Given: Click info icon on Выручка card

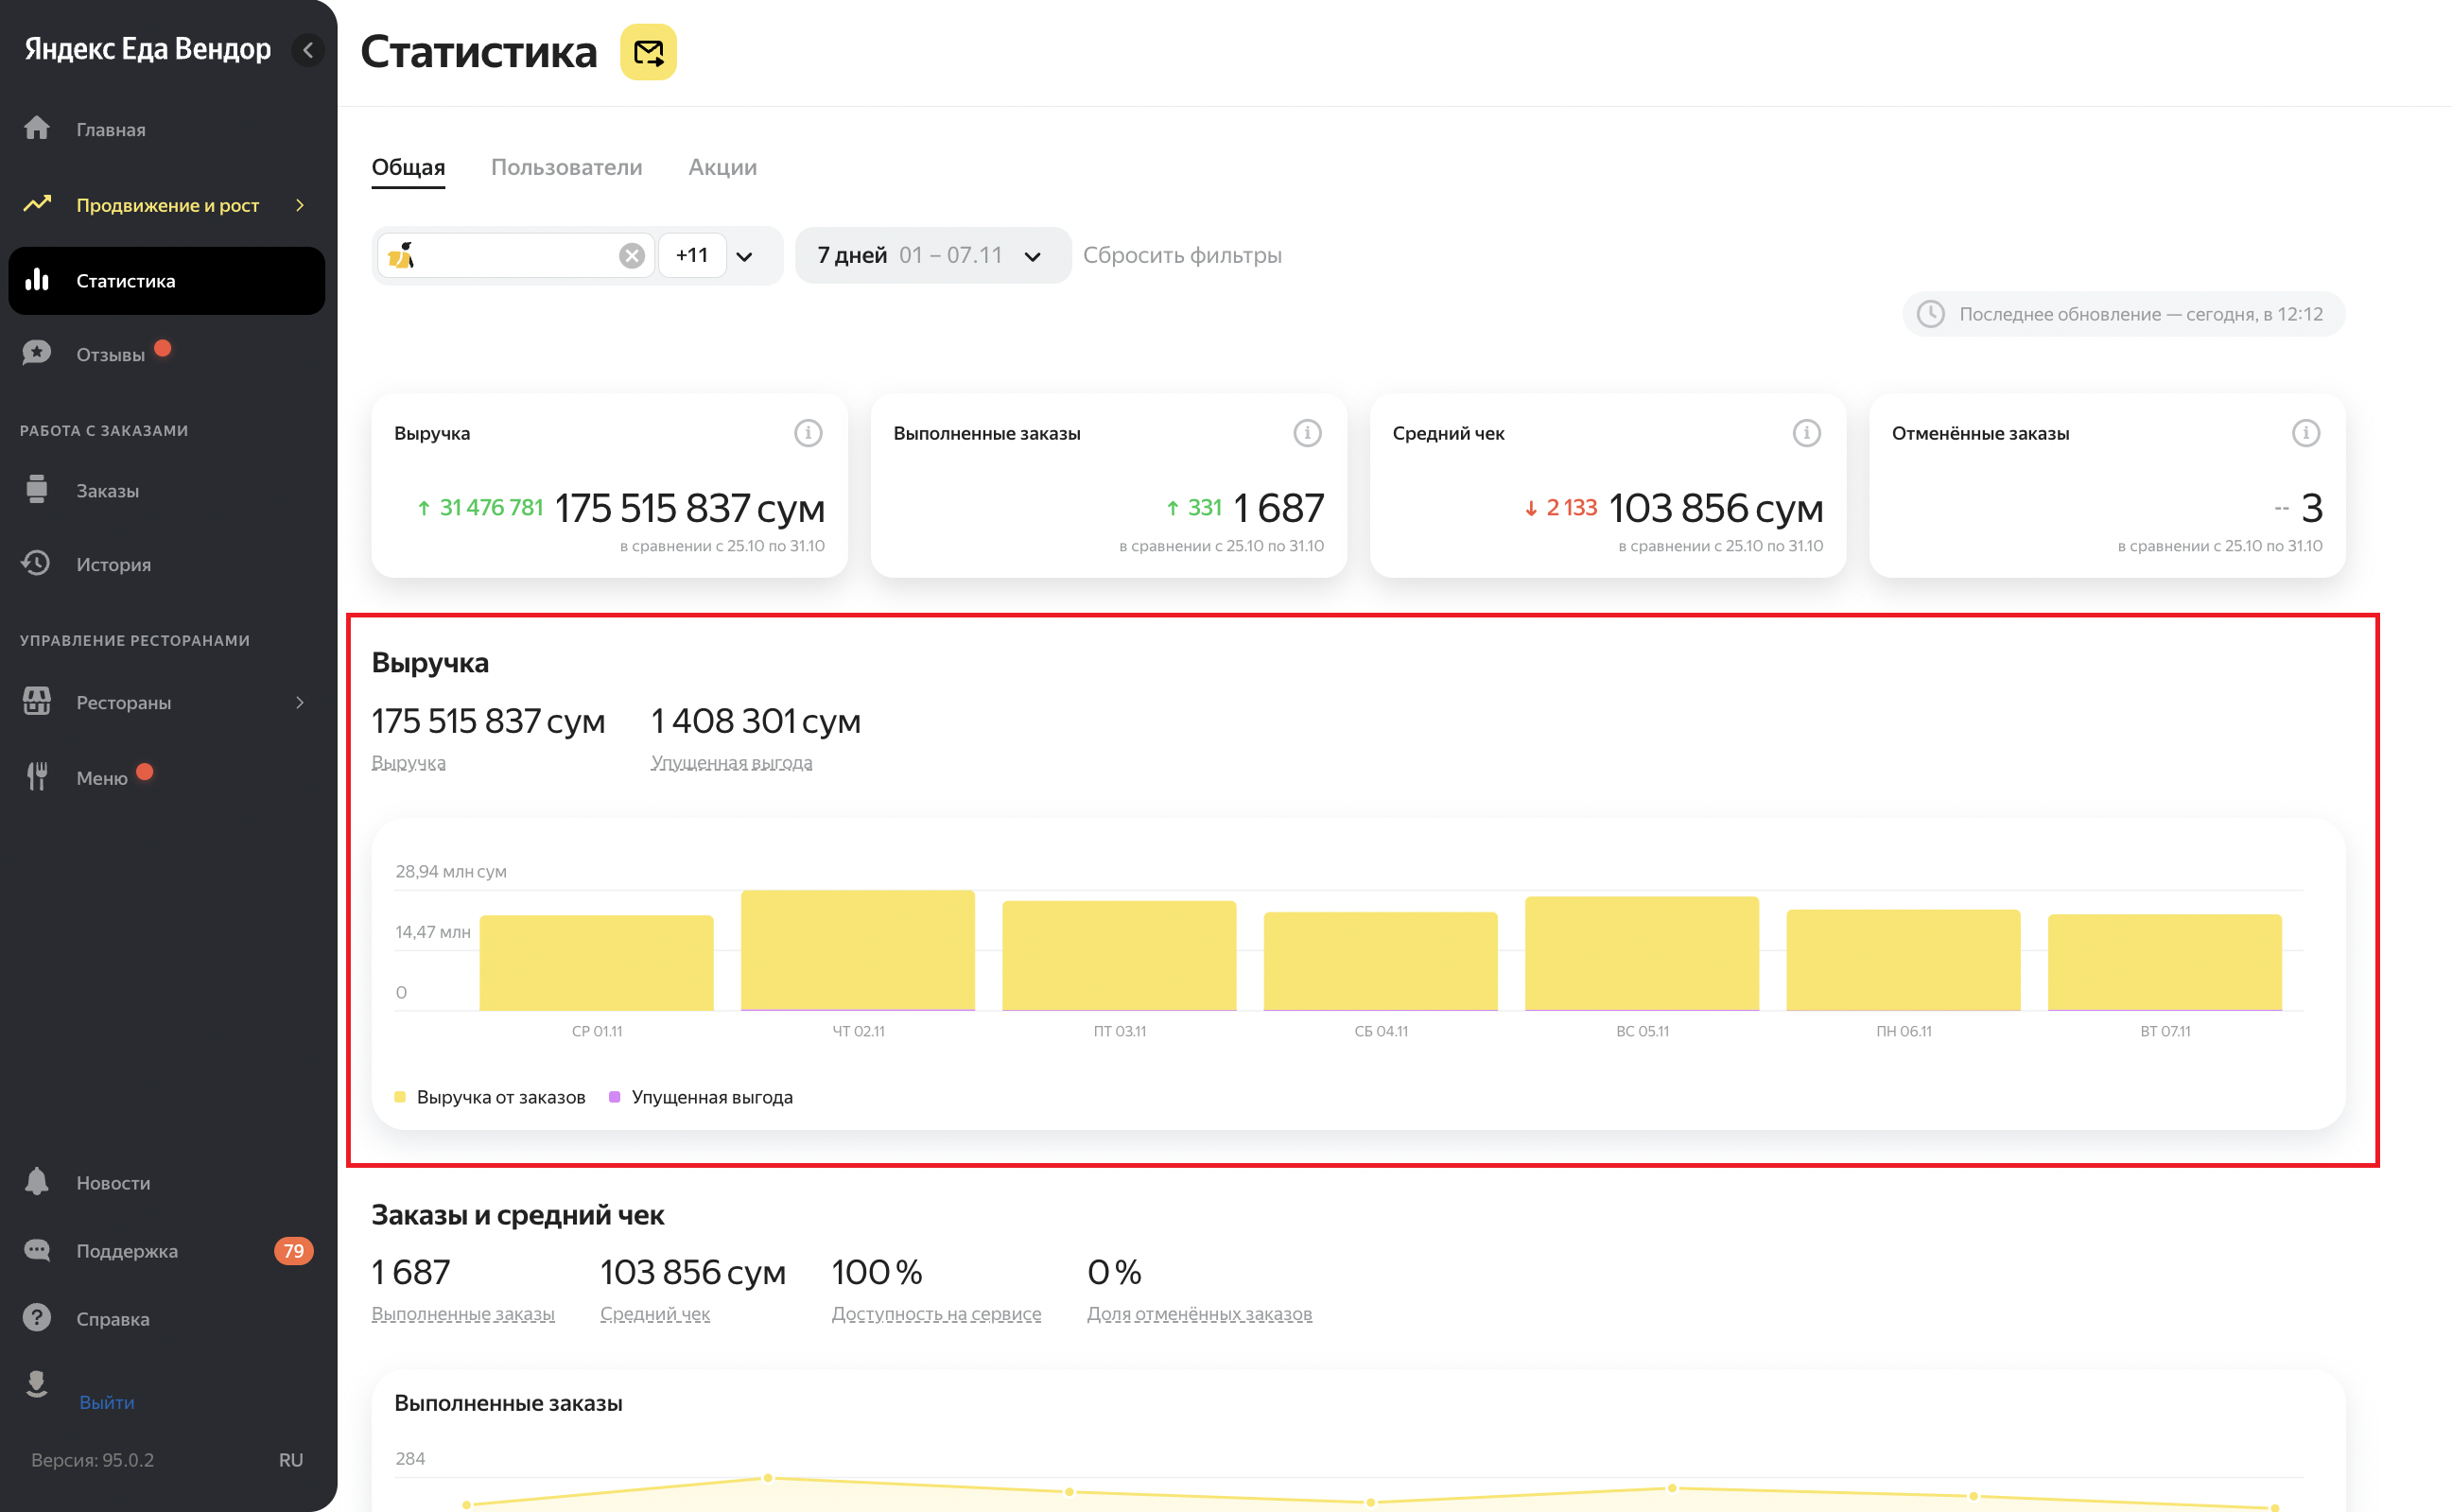Looking at the screenshot, I should (808, 433).
